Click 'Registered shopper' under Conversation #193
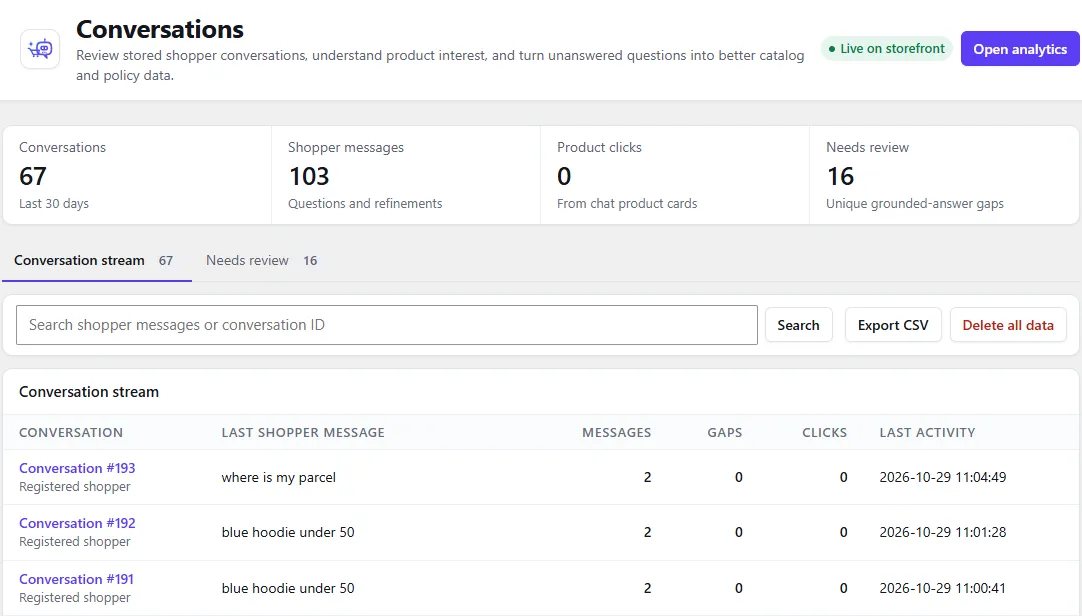This screenshot has height=616, width=1082. pos(75,486)
